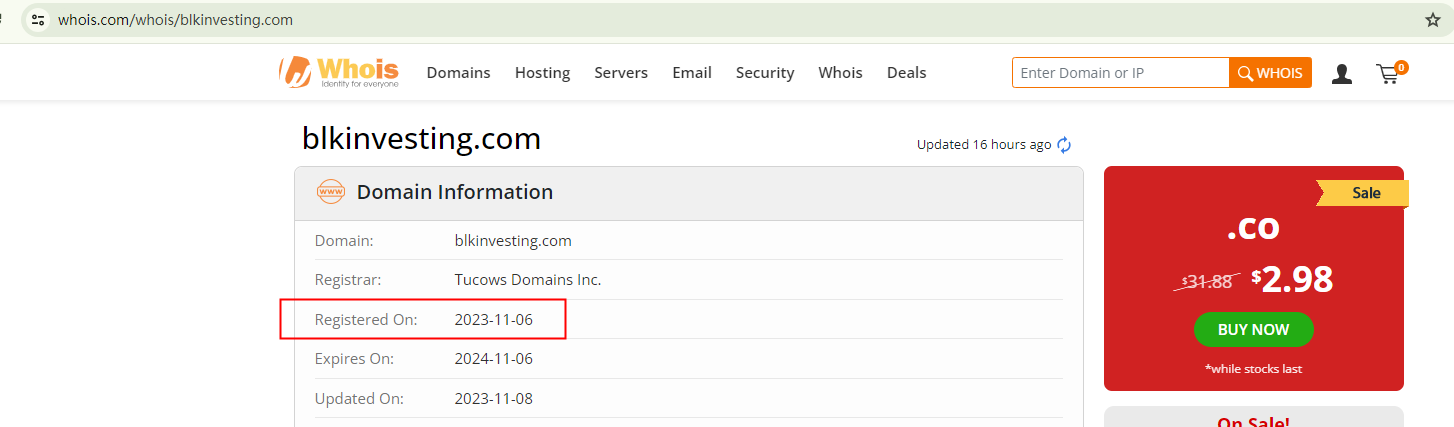Open the Servers menu

click(621, 73)
